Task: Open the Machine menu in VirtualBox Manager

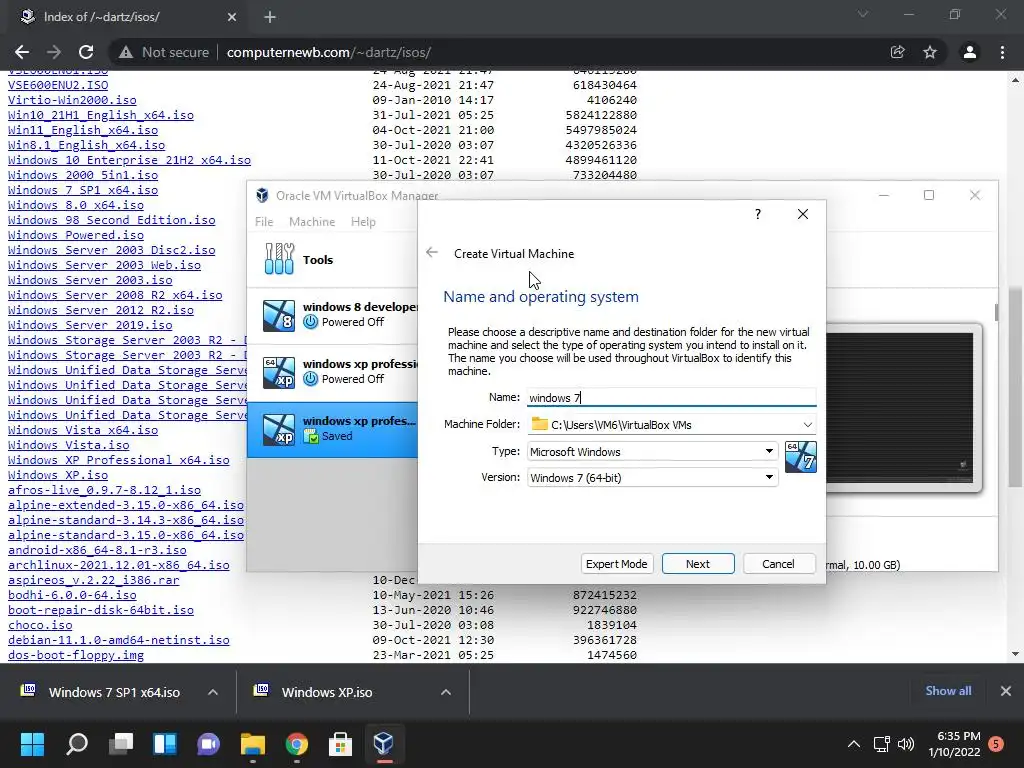Action: 312,221
